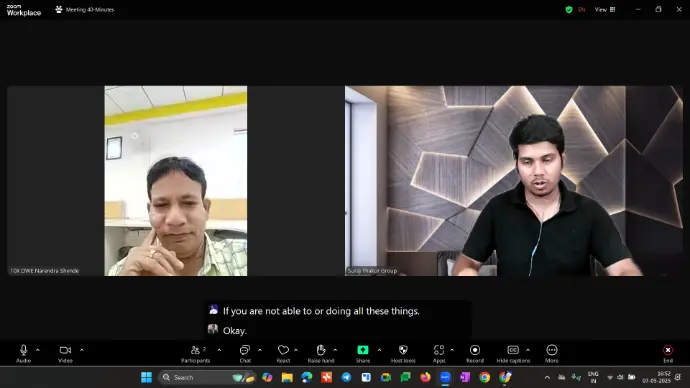Image resolution: width=690 pixels, height=388 pixels.
Task: Mute the microphone with Audio button
Action: click(23, 353)
